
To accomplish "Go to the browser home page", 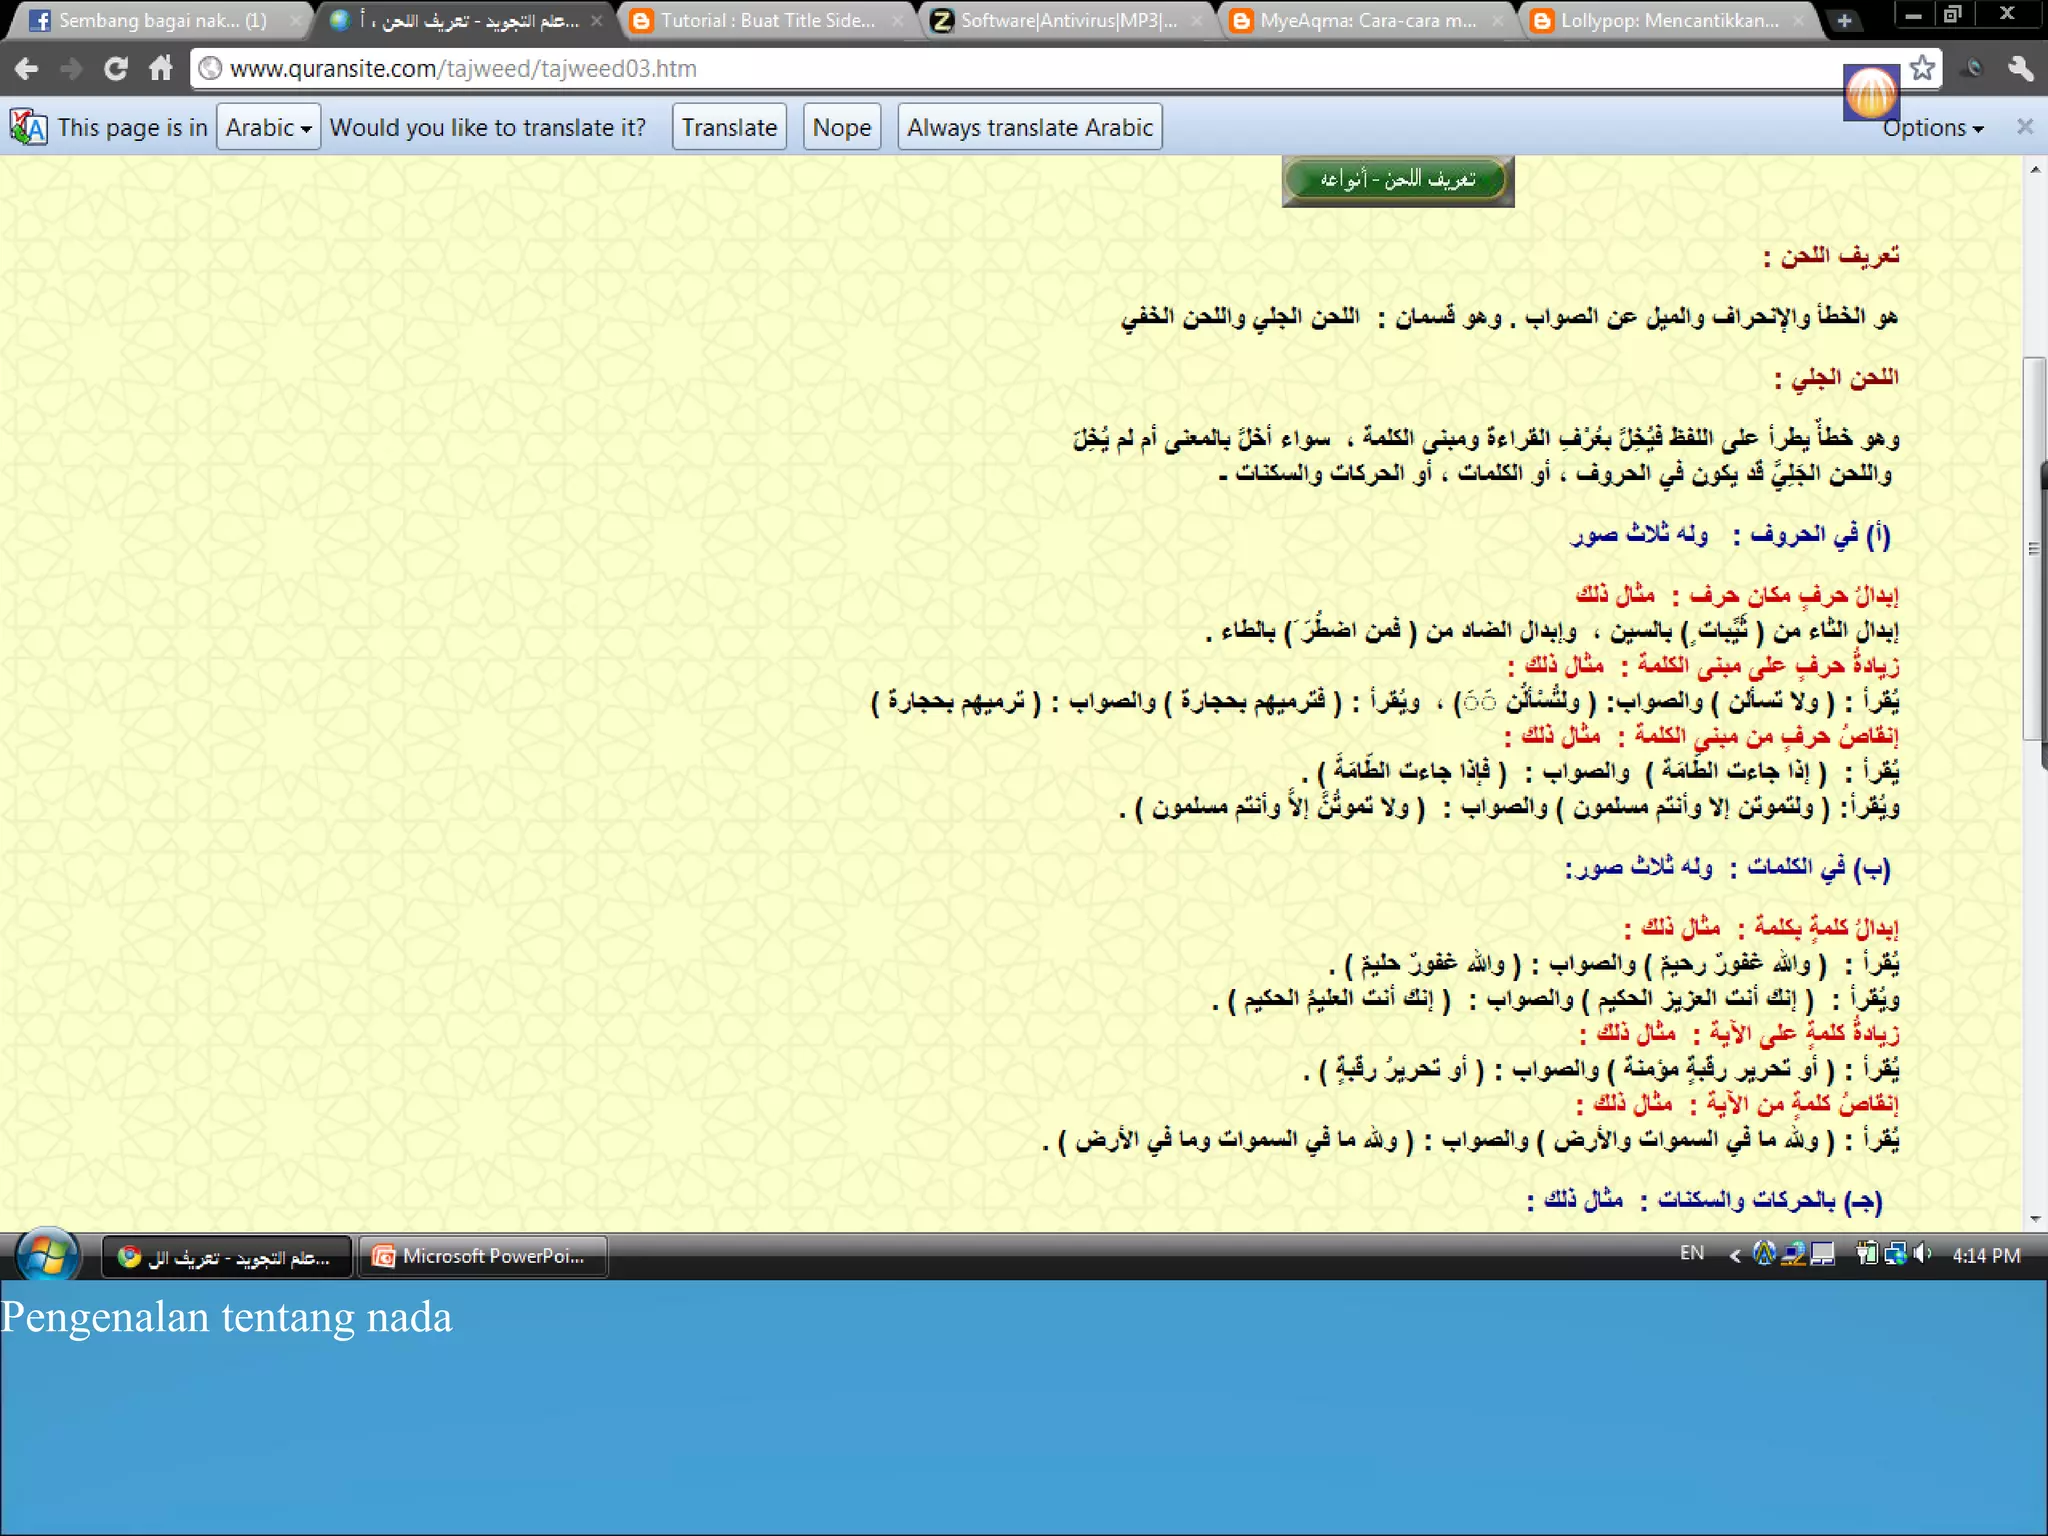I will pyautogui.click(x=161, y=68).
